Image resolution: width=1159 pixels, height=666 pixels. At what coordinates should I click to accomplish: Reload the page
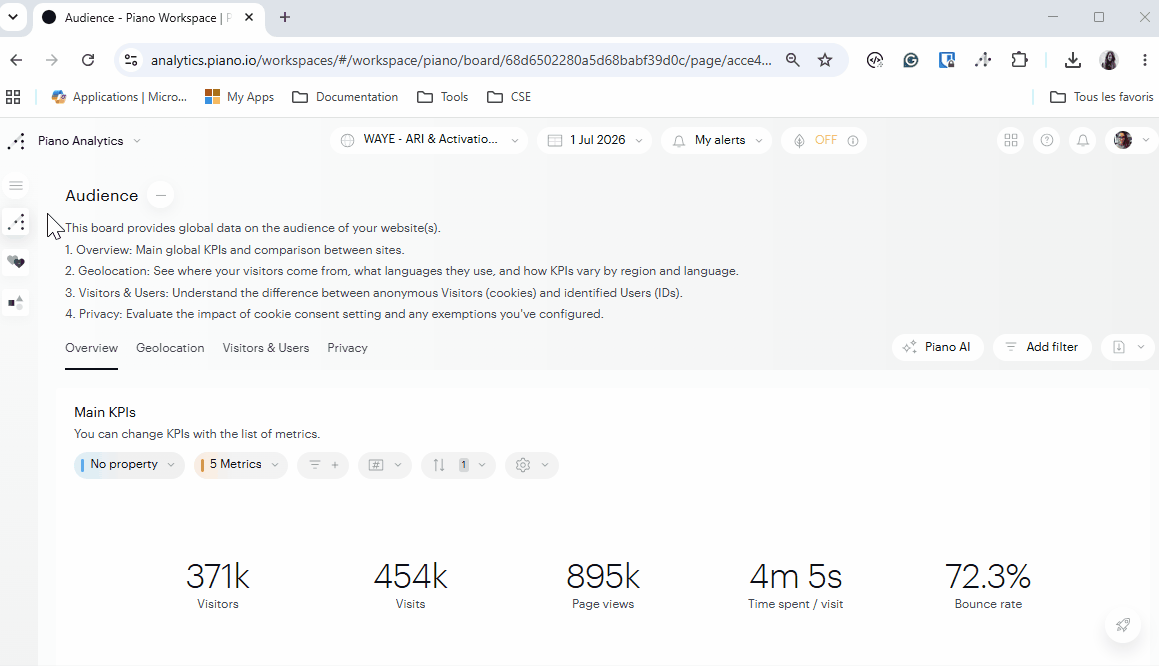pos(88,60)
